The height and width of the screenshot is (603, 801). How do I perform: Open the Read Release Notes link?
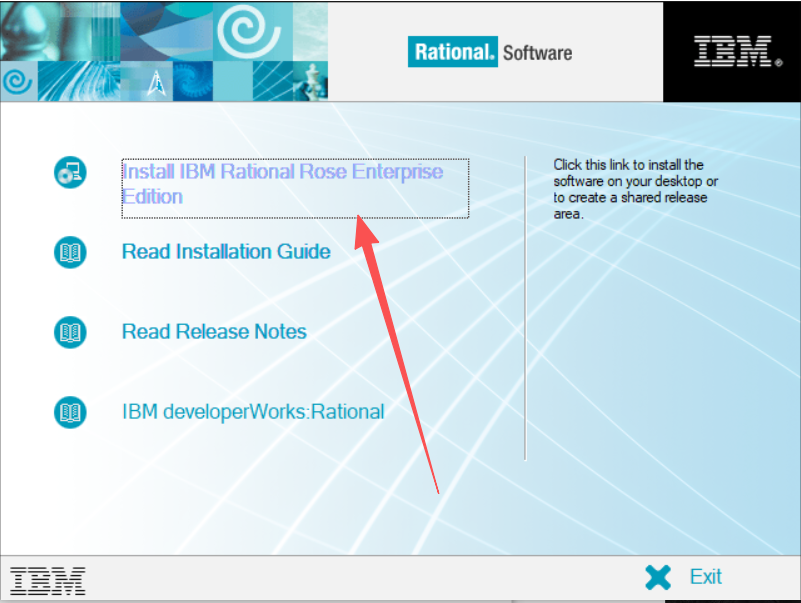tap(214, 331)
